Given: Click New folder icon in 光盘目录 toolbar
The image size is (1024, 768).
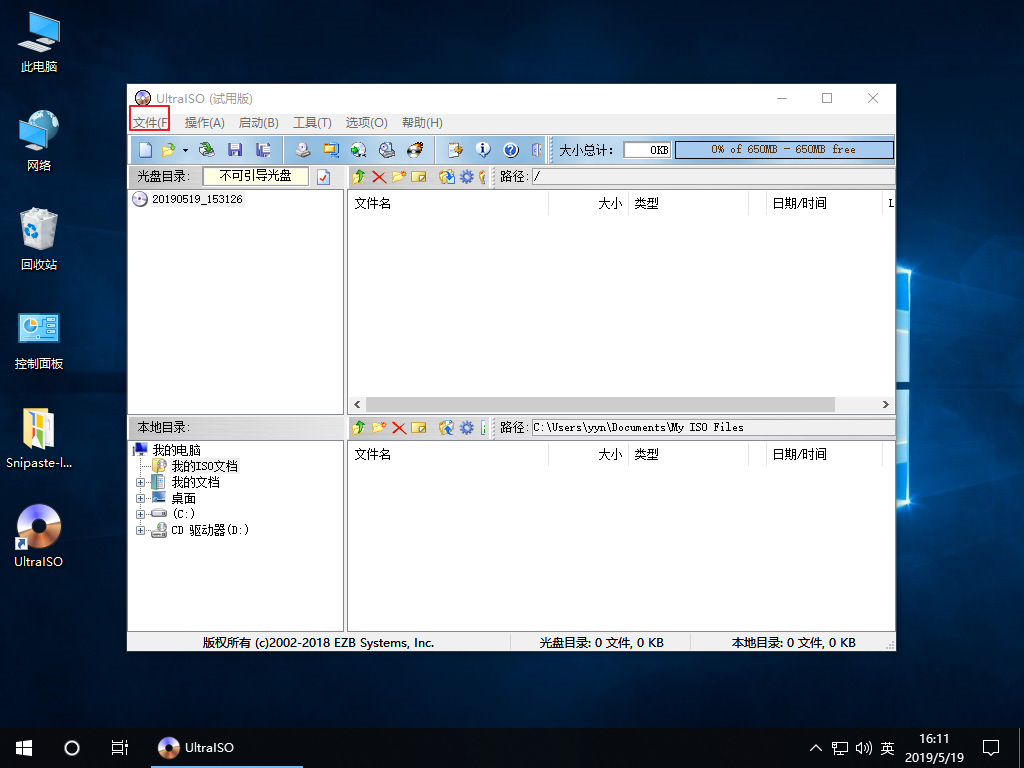Looking at the screenshot, I should (399, 176).
